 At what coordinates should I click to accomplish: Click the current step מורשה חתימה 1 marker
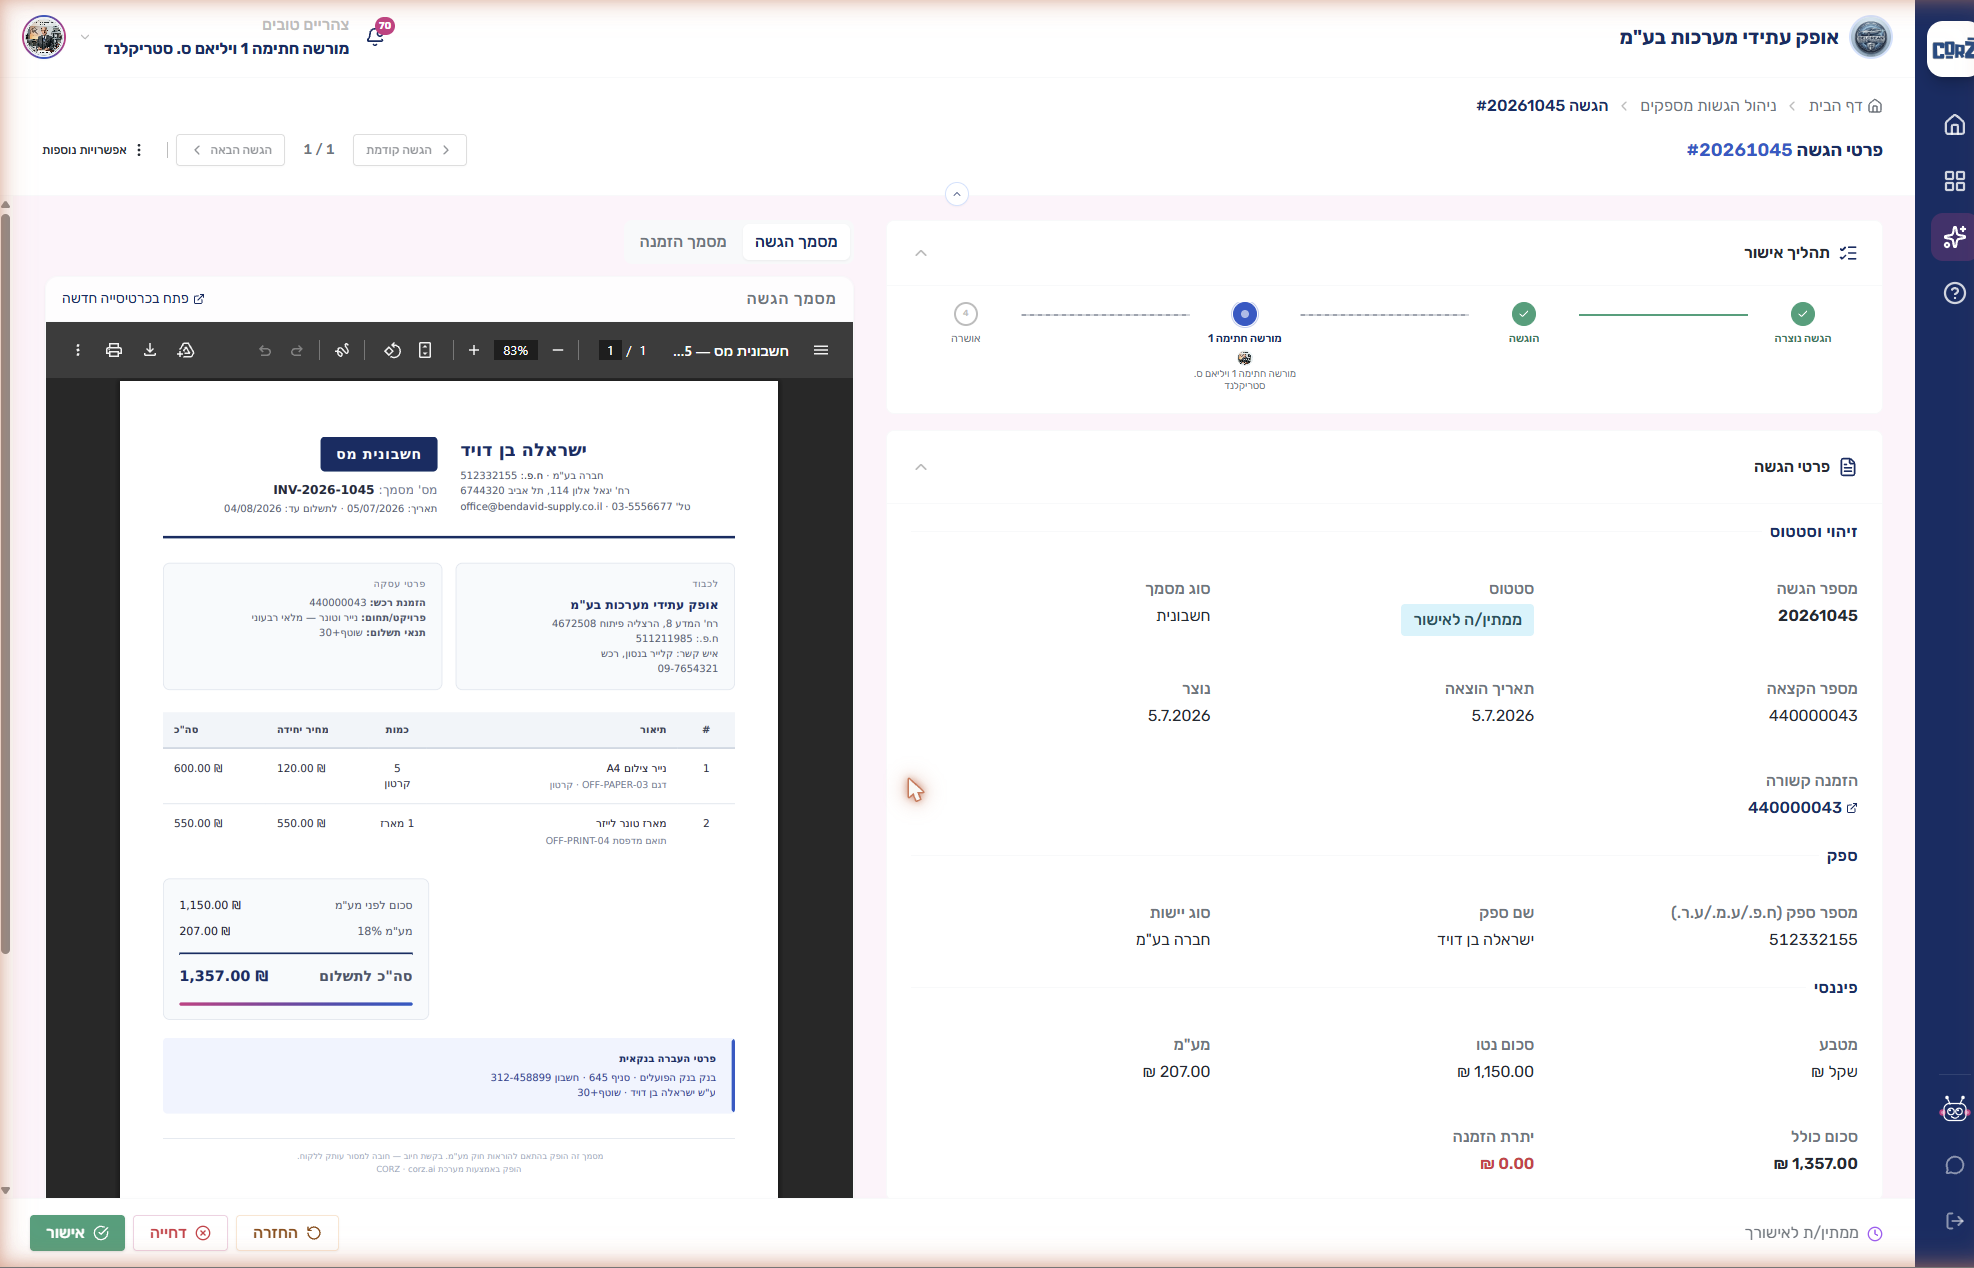coord(1244,314)
